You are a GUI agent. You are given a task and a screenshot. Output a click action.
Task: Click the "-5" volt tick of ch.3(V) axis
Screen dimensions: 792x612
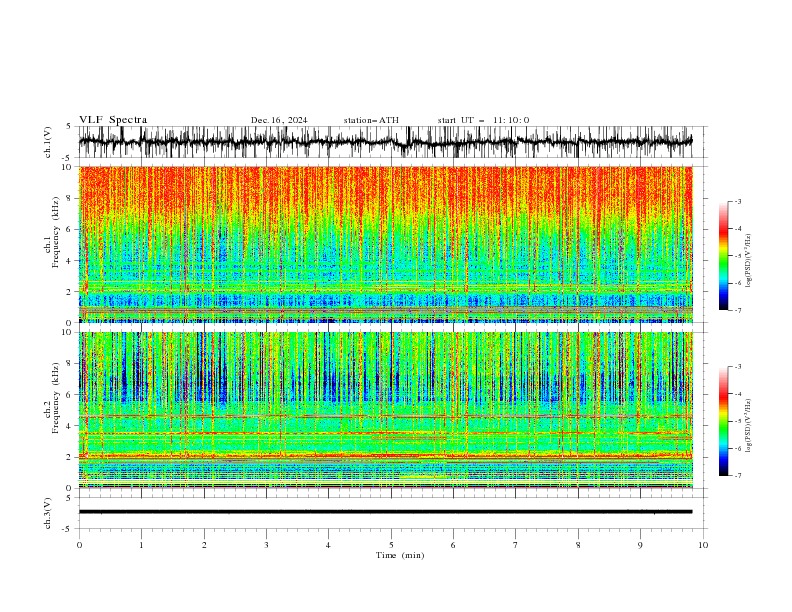tap(67, 529)
